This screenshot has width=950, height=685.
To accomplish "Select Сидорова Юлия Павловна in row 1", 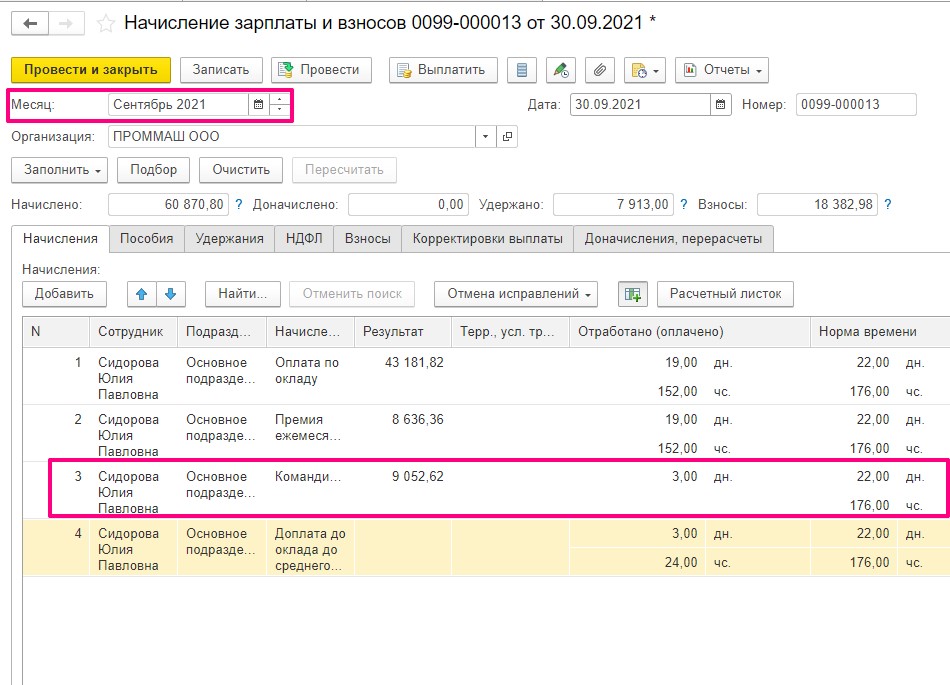I will pyautogui.click(x=133, y=377).
